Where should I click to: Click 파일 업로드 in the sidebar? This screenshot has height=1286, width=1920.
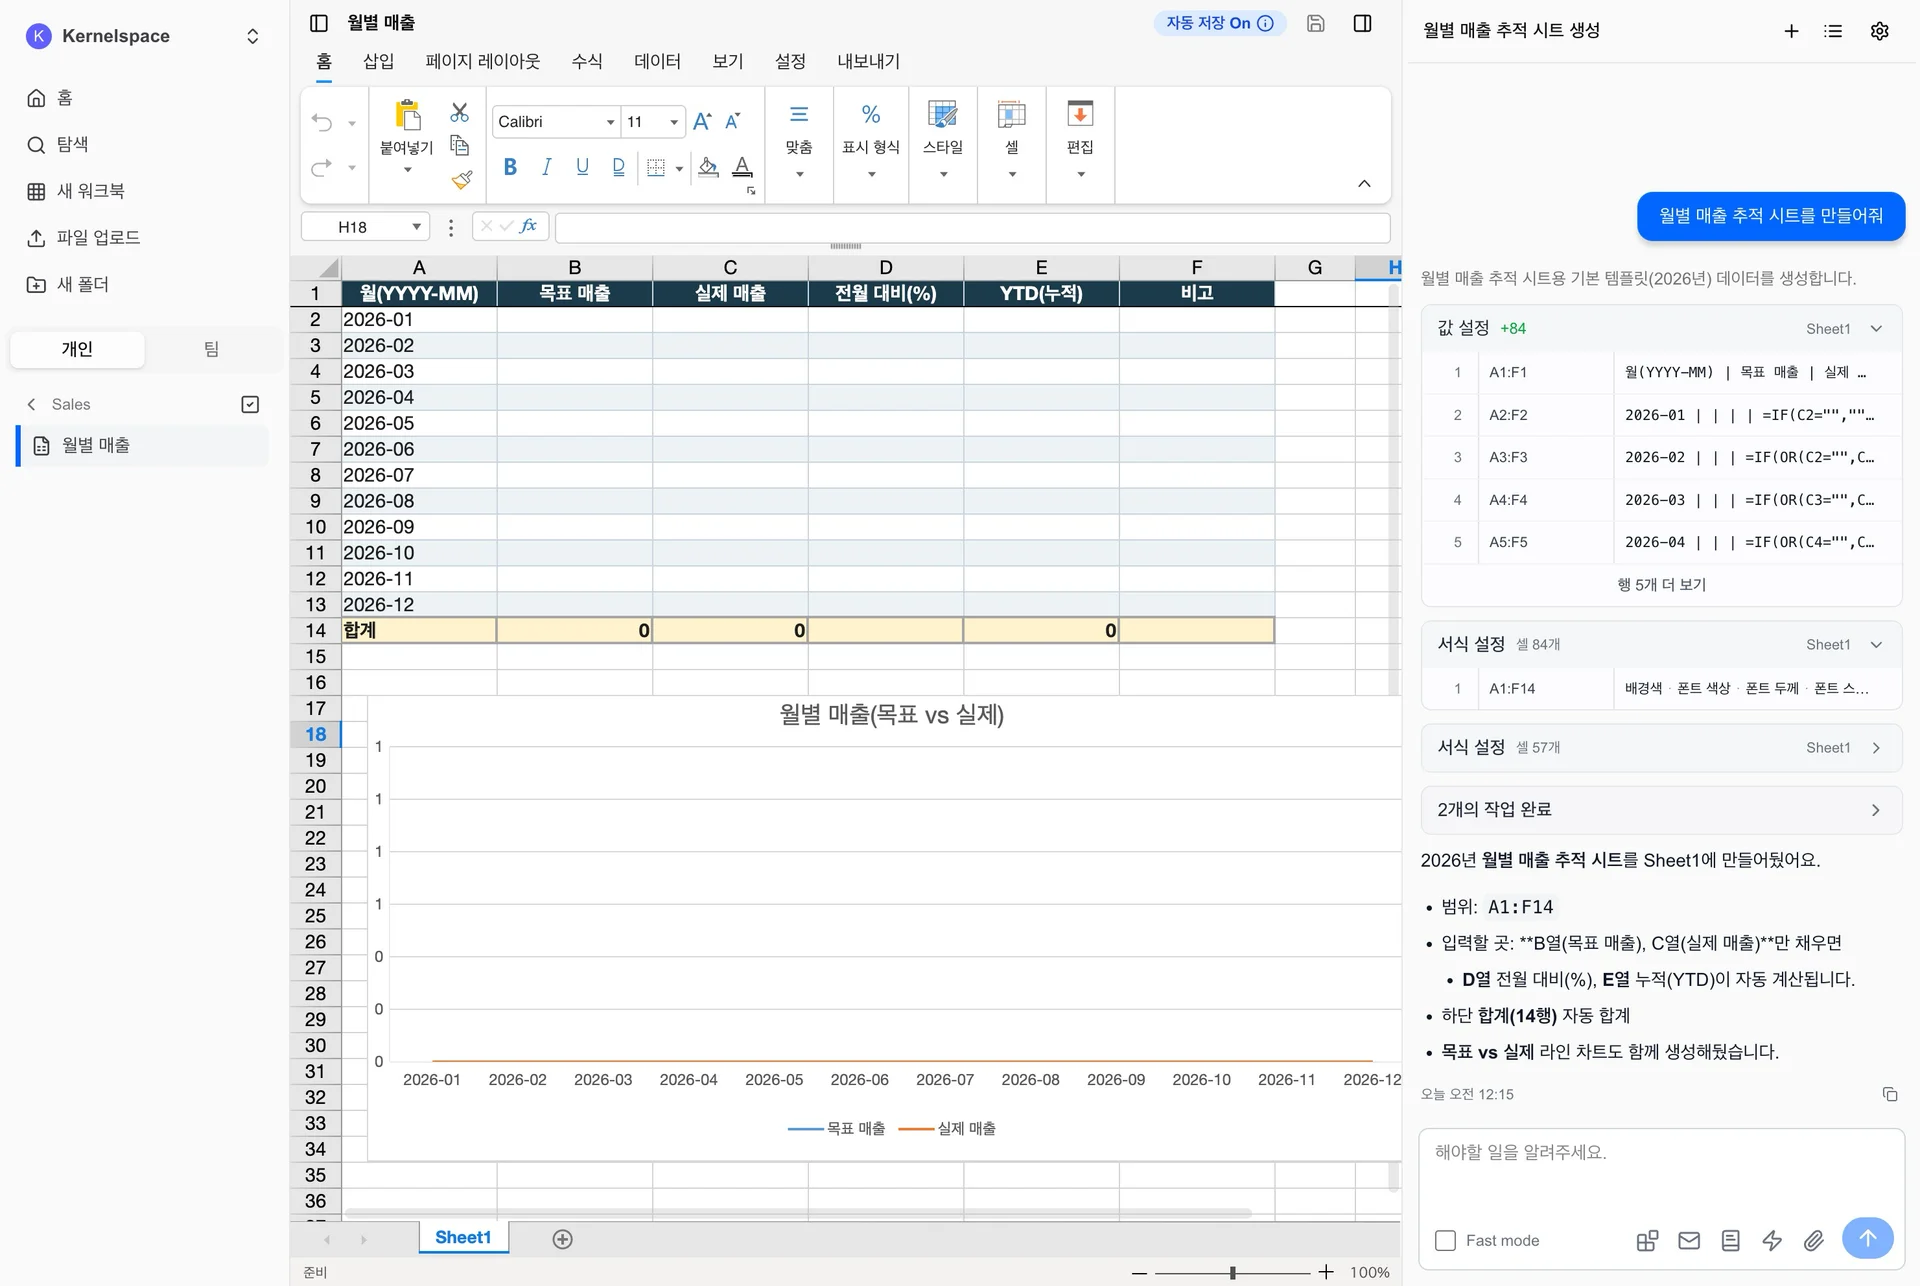click(97, 238)
